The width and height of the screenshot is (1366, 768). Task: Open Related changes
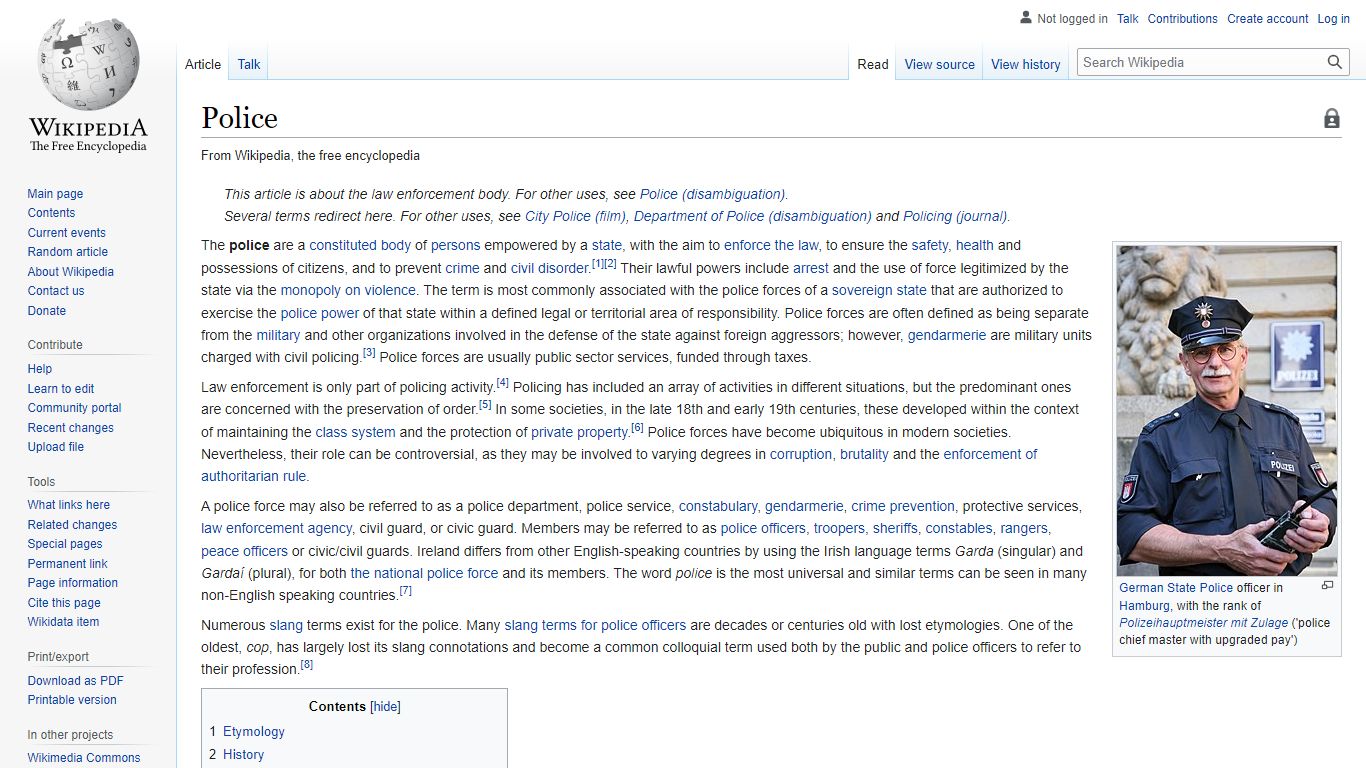tap(72, 525)
